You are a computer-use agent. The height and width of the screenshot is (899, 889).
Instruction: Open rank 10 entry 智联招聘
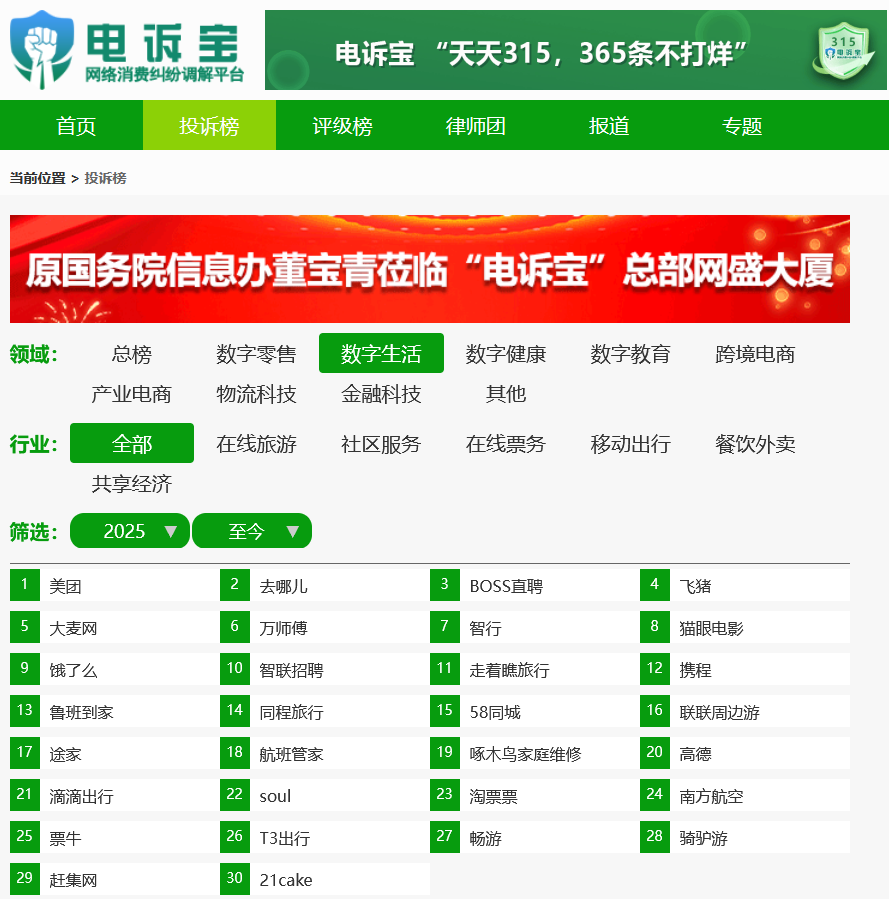[325, 669]
